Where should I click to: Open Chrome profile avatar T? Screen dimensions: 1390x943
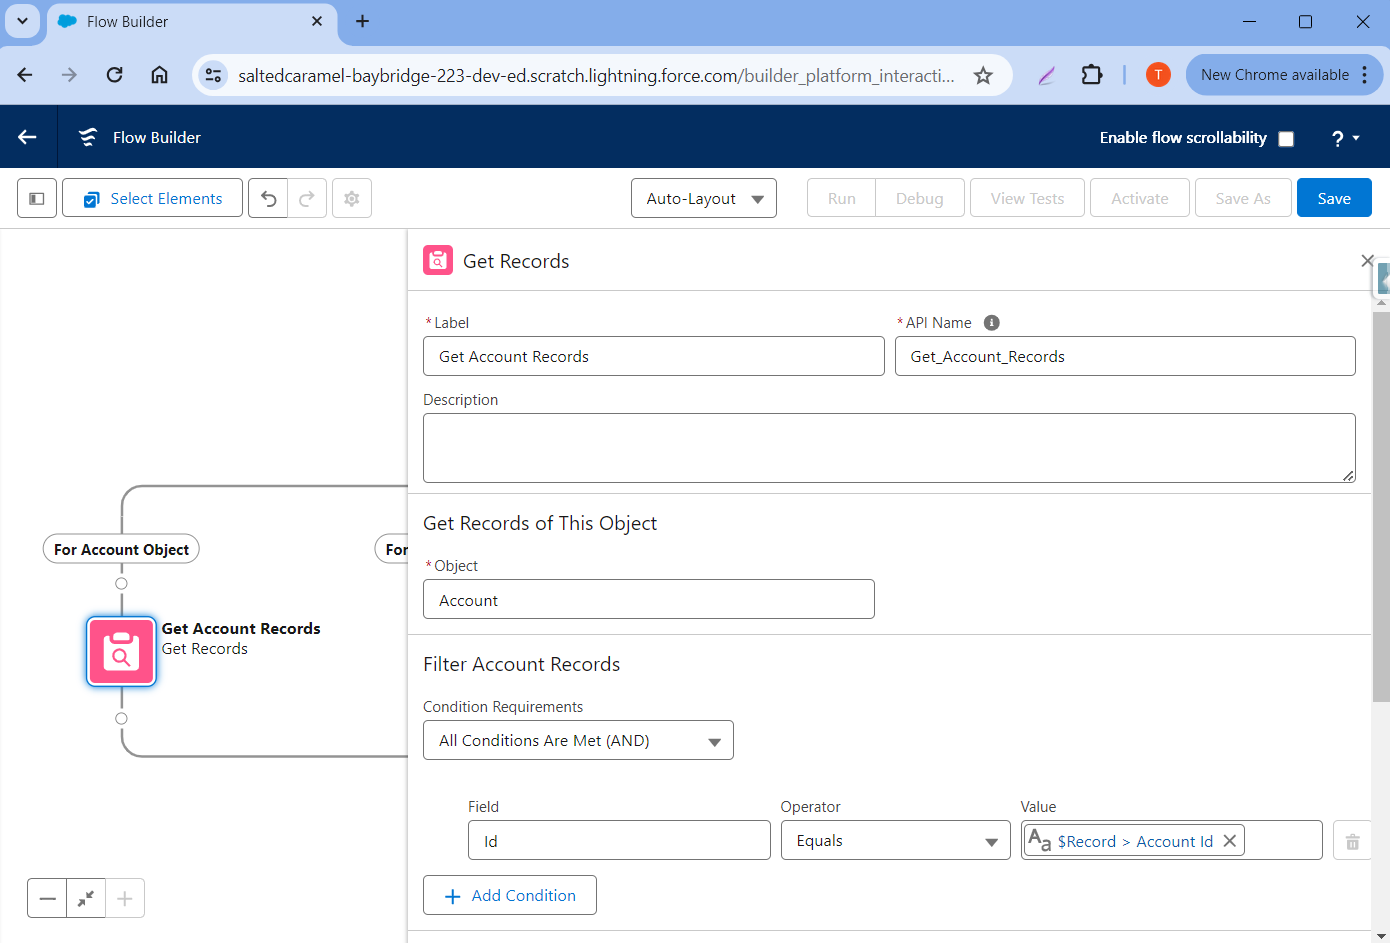pyautogui.click(x=1158, y=75)
